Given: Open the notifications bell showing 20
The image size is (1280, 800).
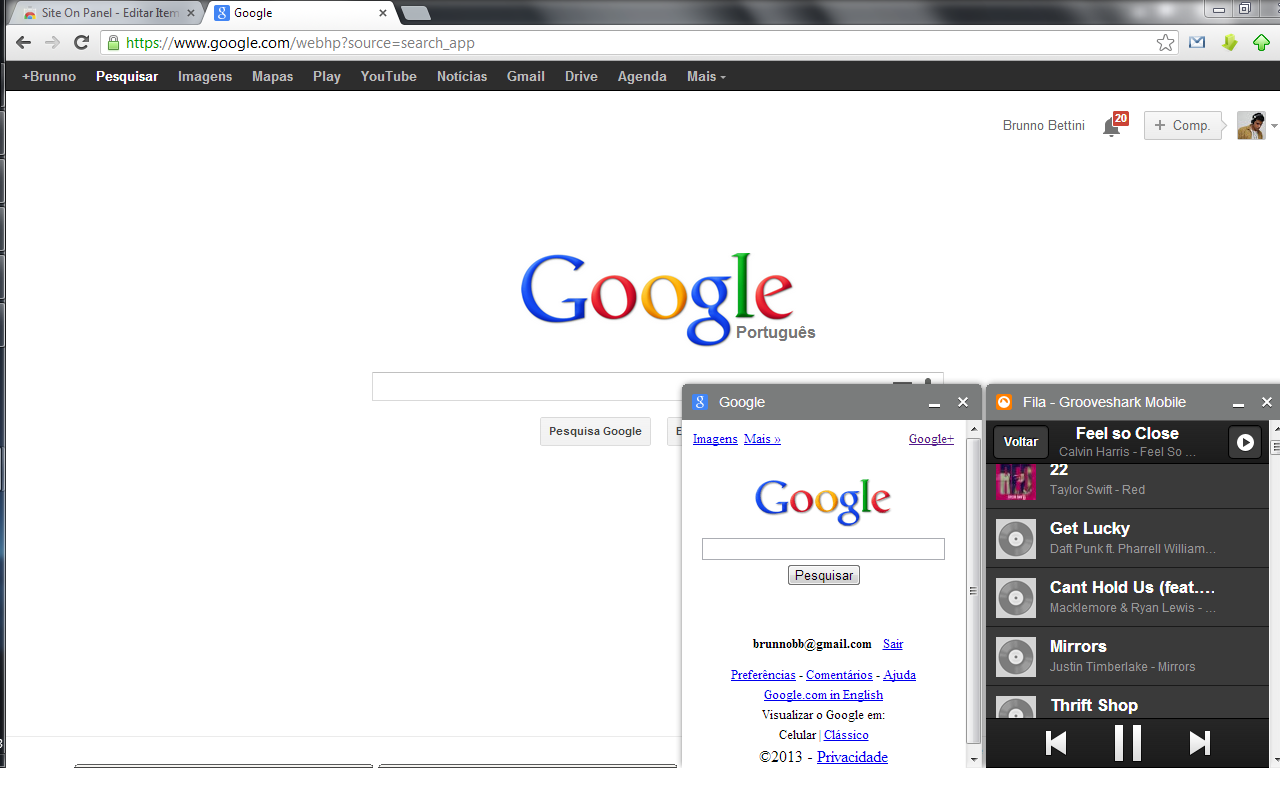Looking at the screenshot, I should [1113, 125].
